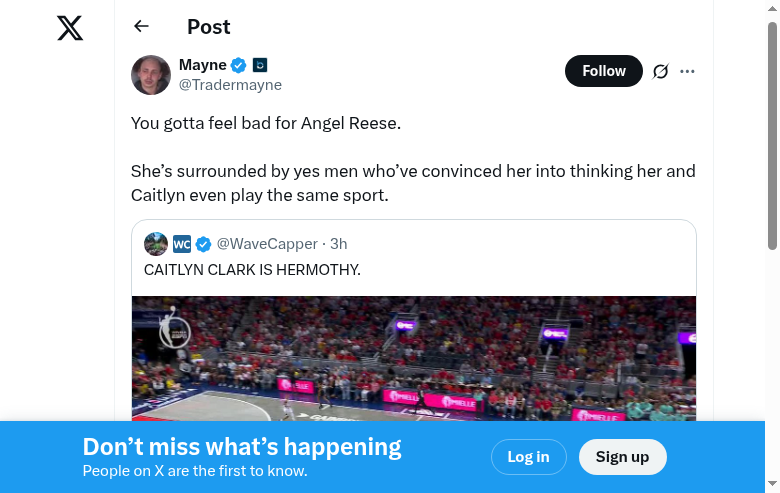Click the 3h timestamp on quoted post
This screenshot has height=493, width=780.
point(339,244)
